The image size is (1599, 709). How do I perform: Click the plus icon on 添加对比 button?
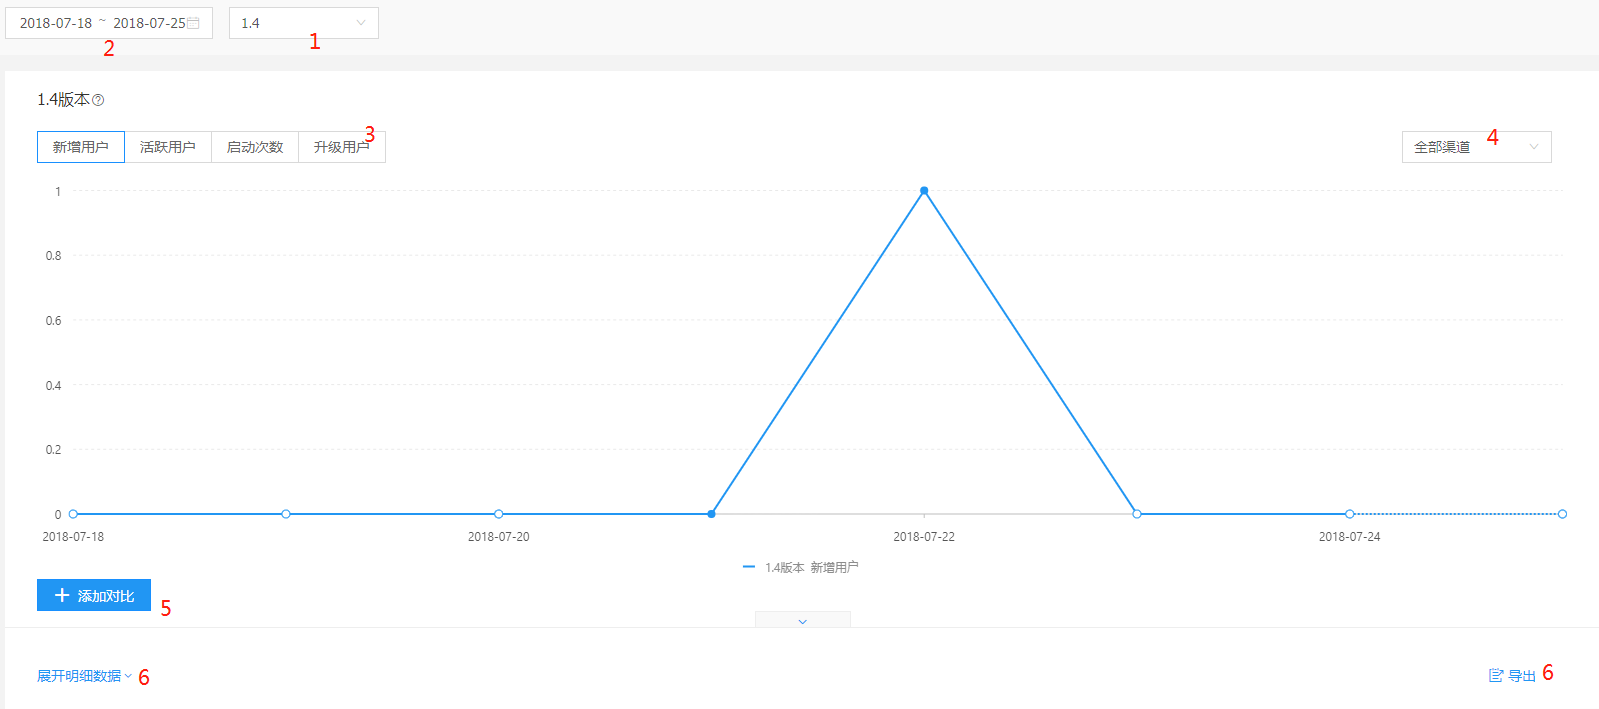pos(62,595)
